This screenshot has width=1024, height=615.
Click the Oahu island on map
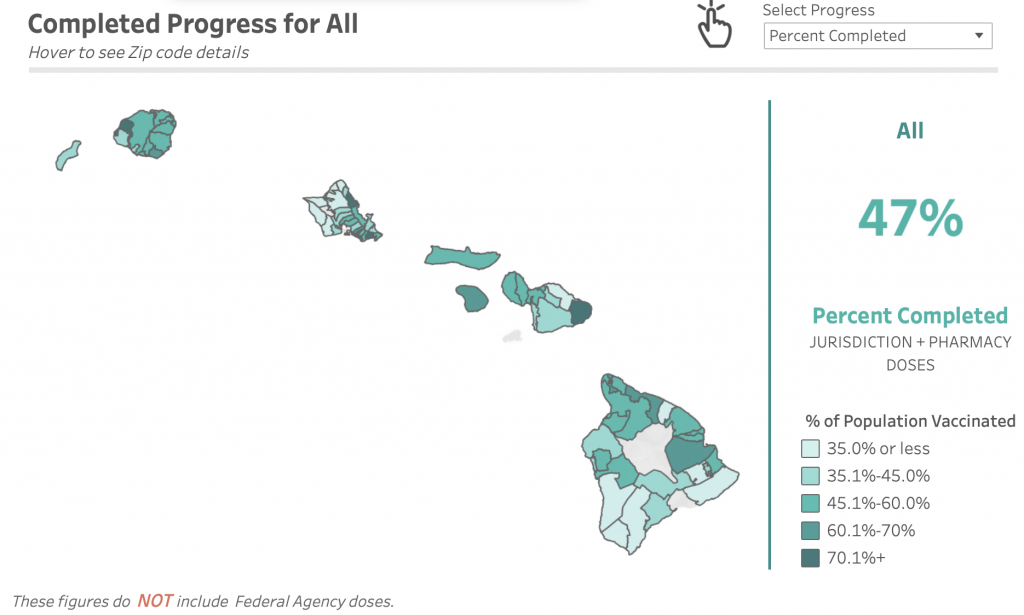tap(341, 212)
